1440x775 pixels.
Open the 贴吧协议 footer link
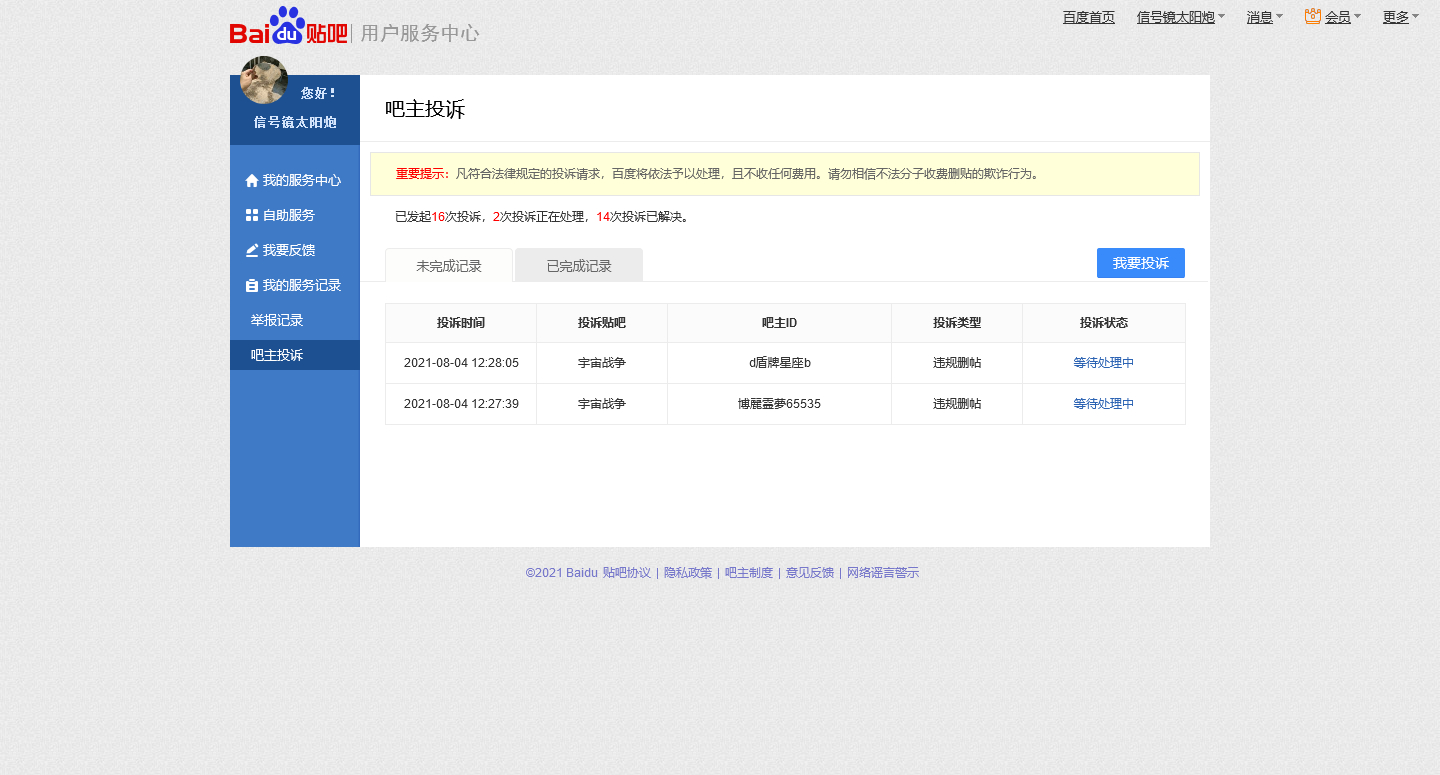pos(626,573)
